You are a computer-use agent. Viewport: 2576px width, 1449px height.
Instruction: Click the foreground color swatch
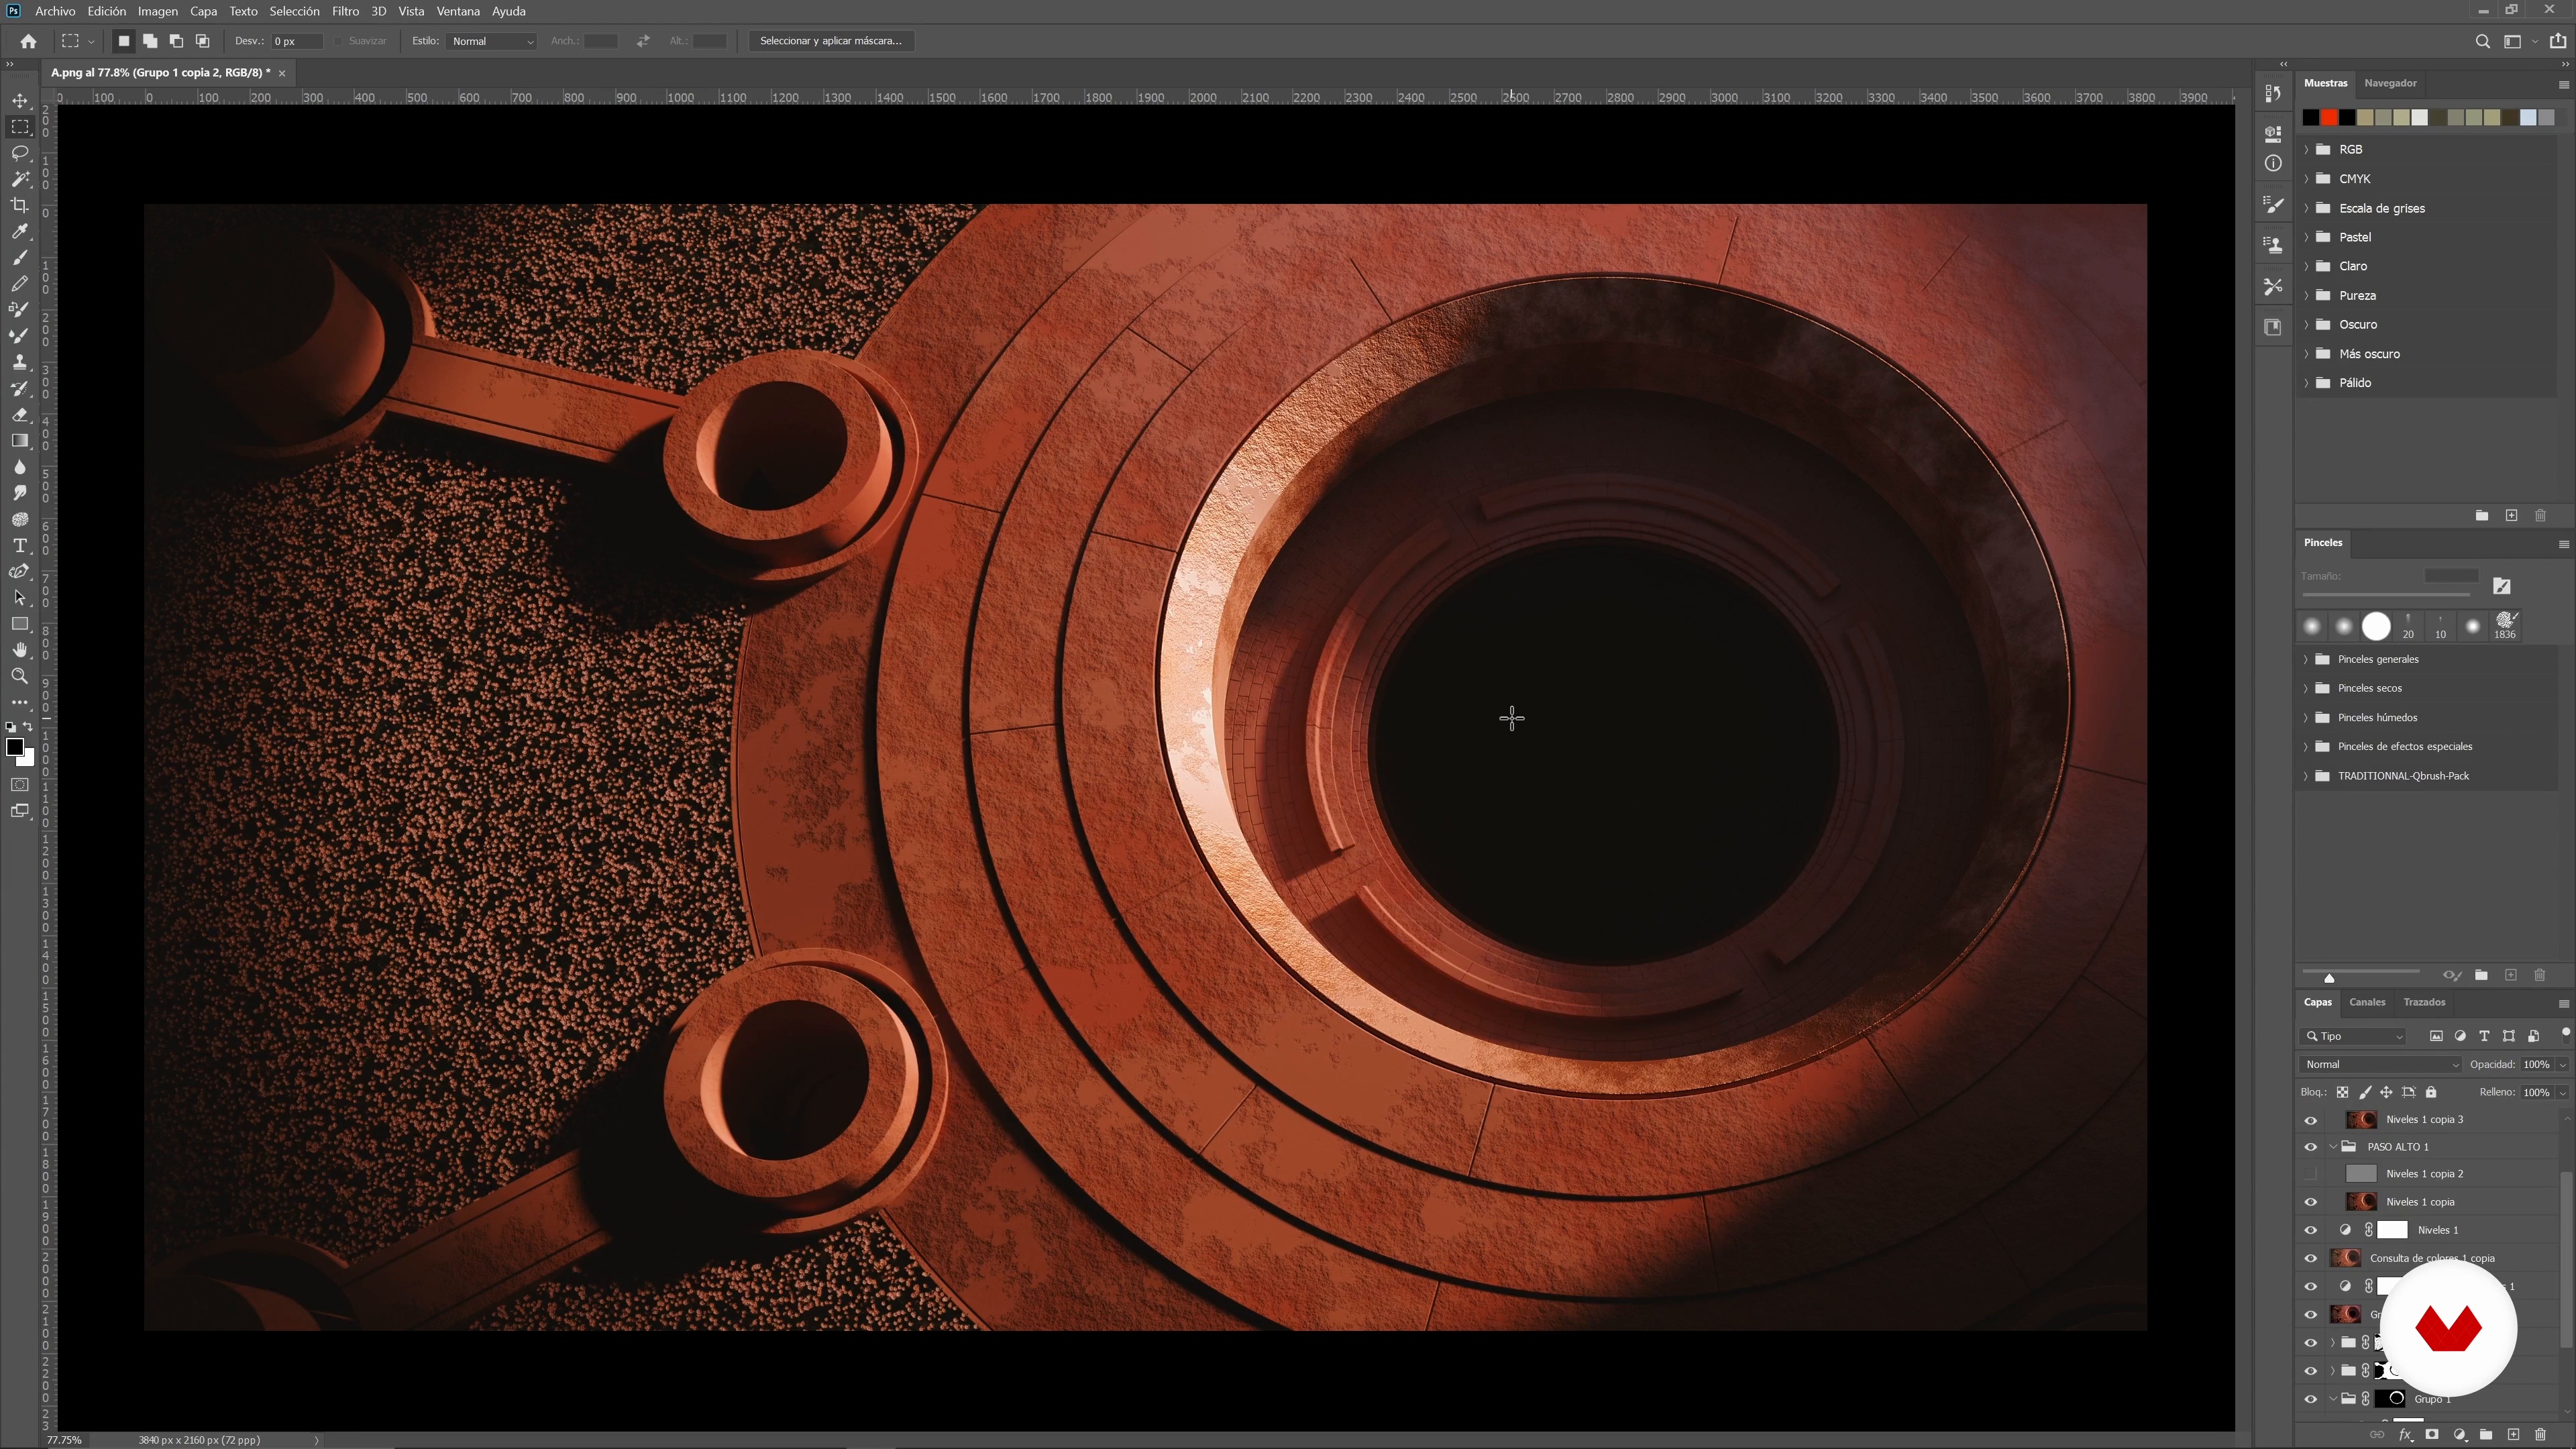click(x=15, y=747)
